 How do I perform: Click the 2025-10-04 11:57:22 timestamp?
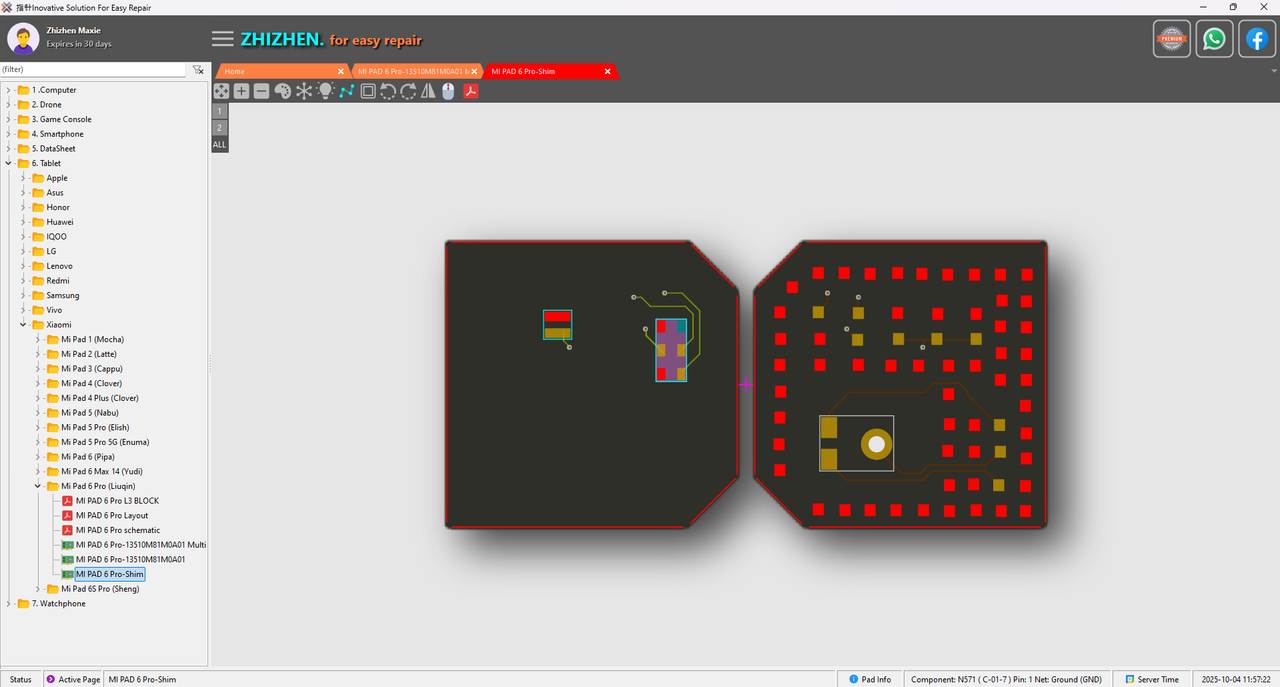point(1236,679)
